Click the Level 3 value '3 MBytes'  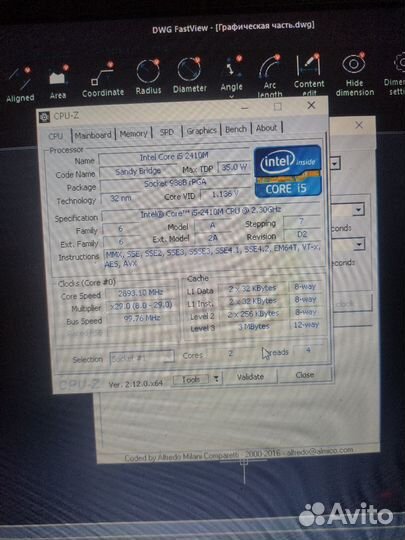(x=254, y=326)
